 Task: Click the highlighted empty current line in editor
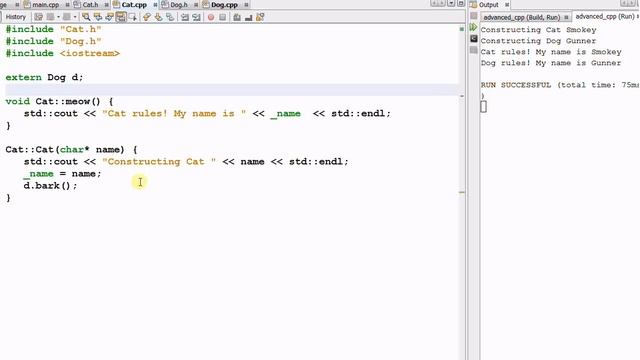coord(232,89)
